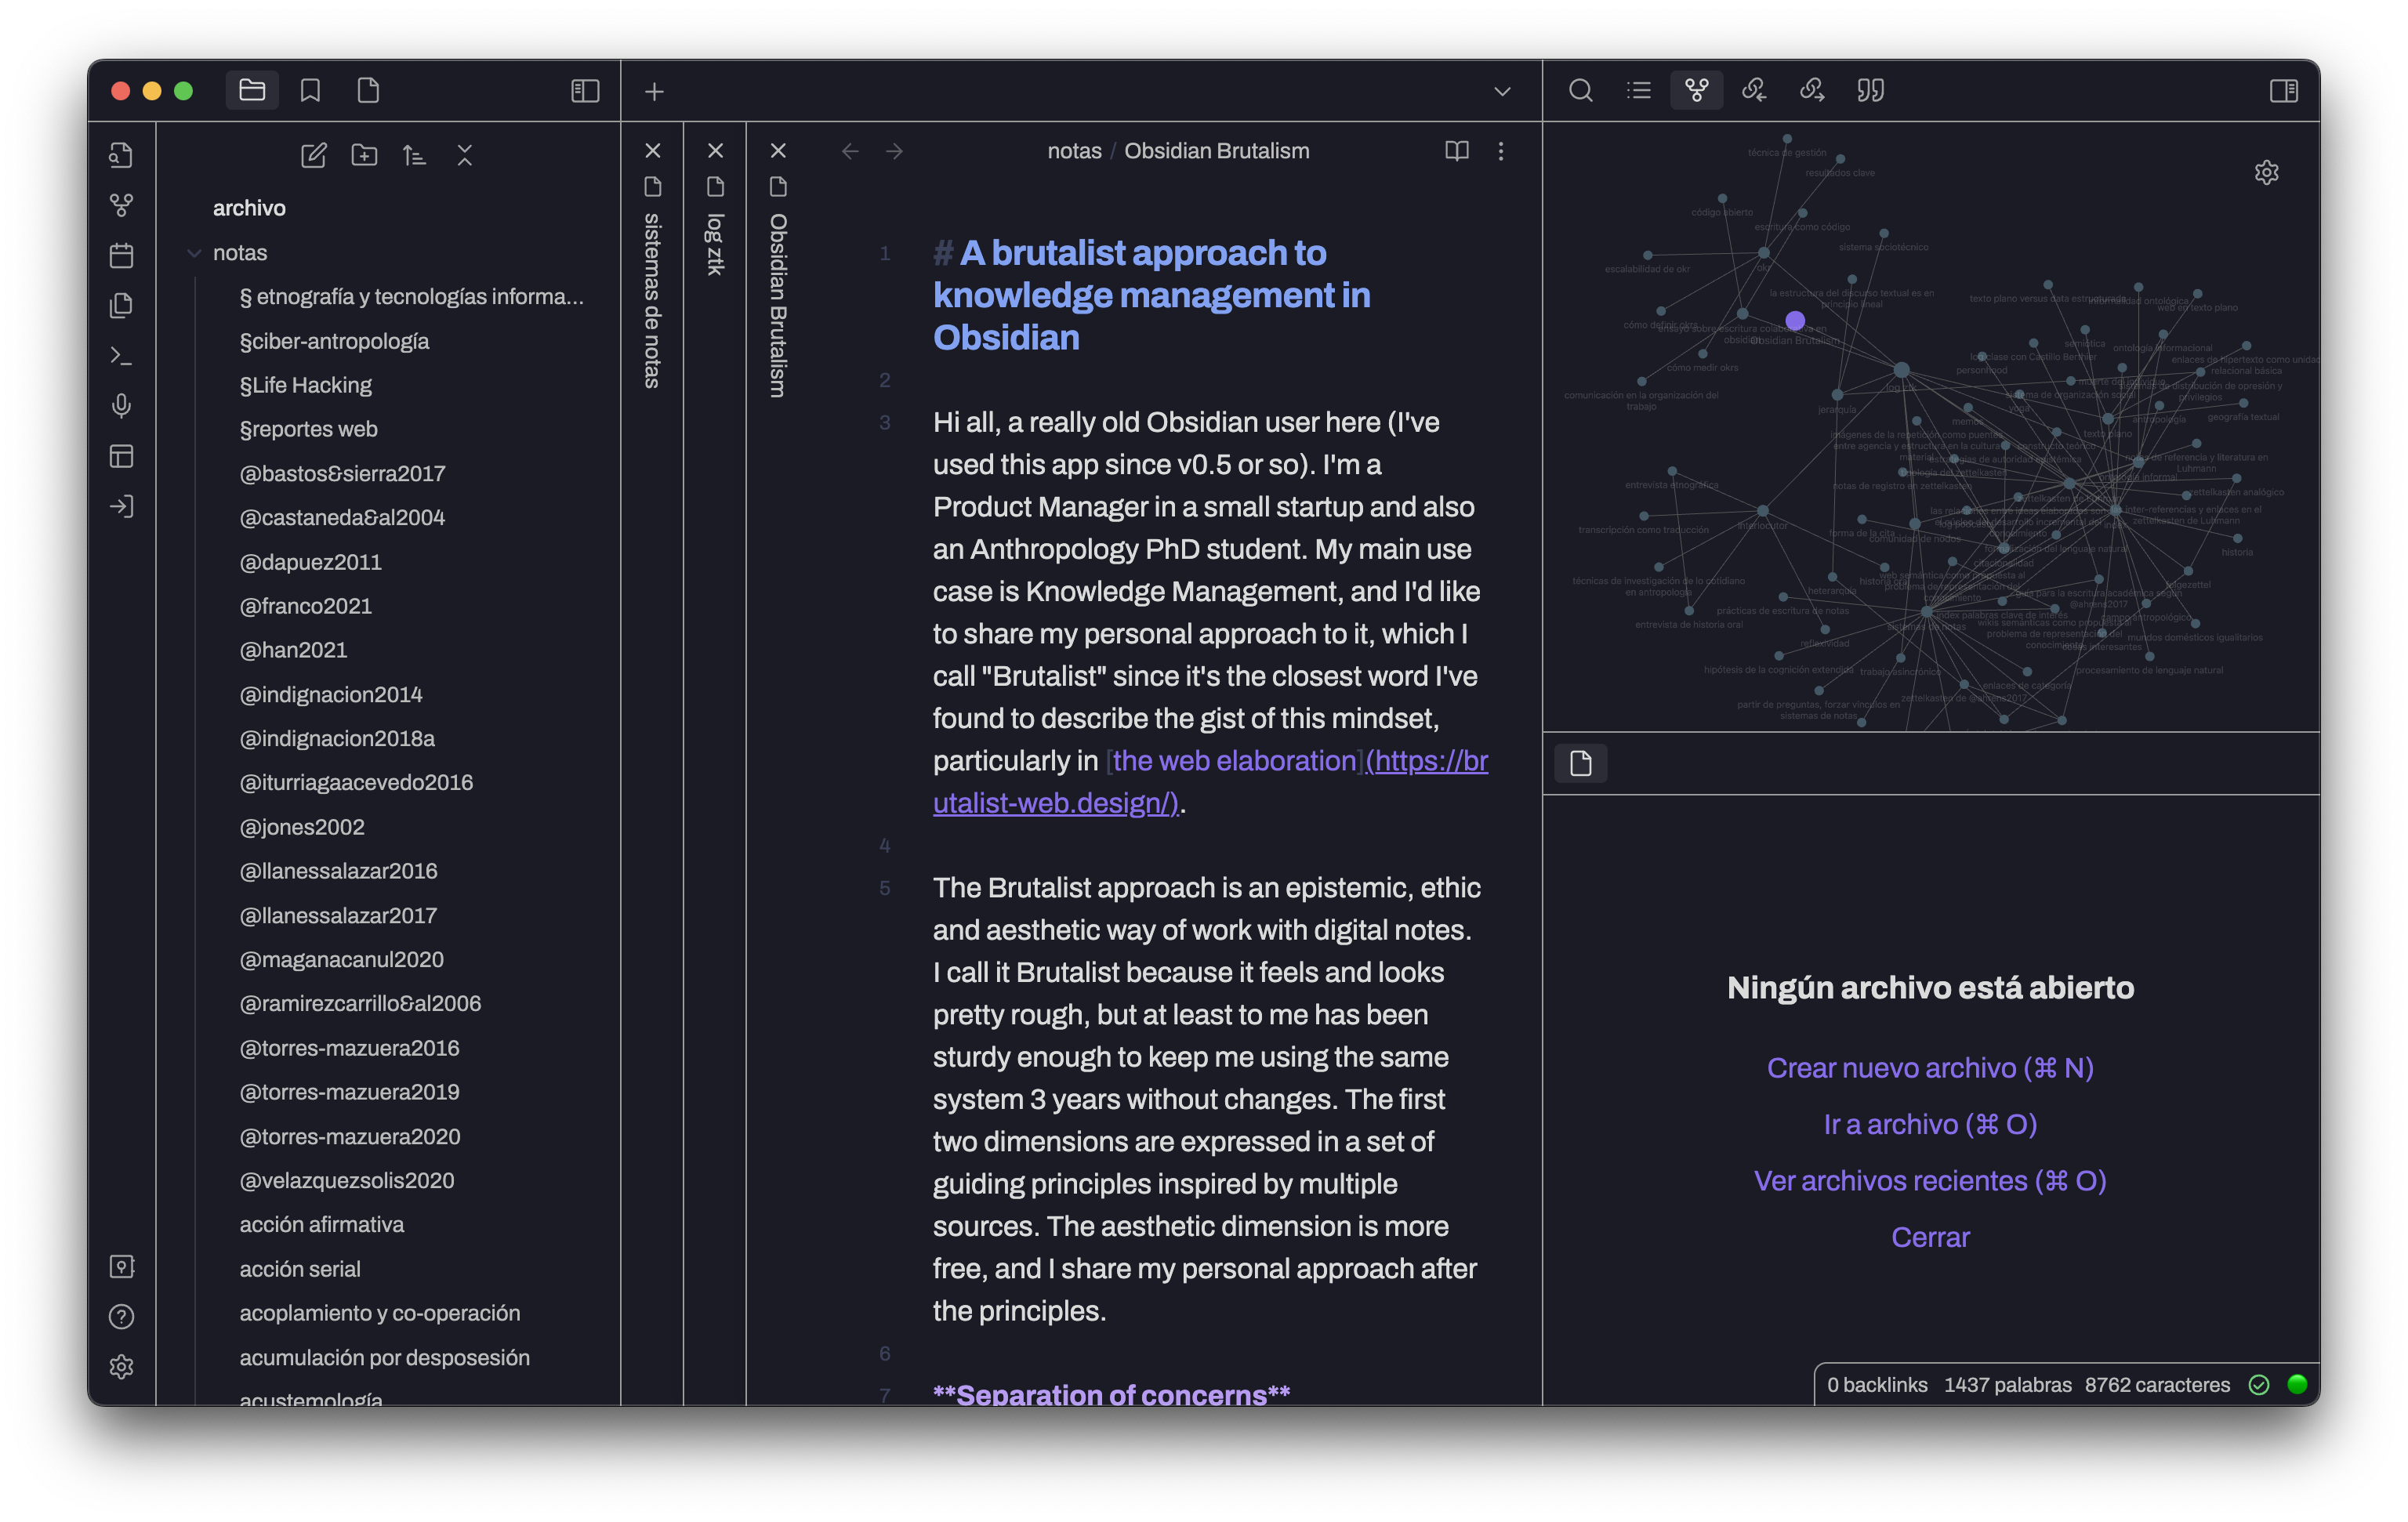Close the sistemas de notas tab

(653, 151)
